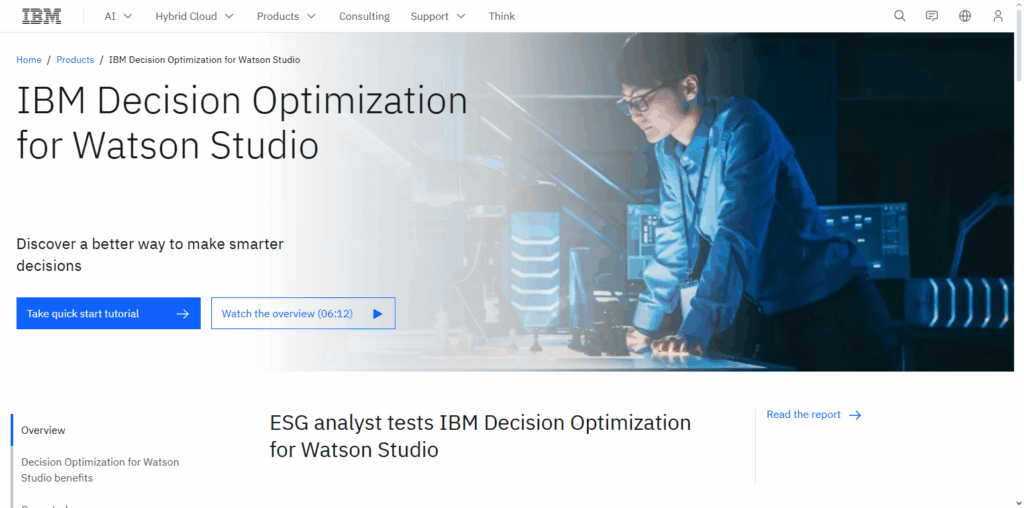Open the Read the report link

pos(814,415)
